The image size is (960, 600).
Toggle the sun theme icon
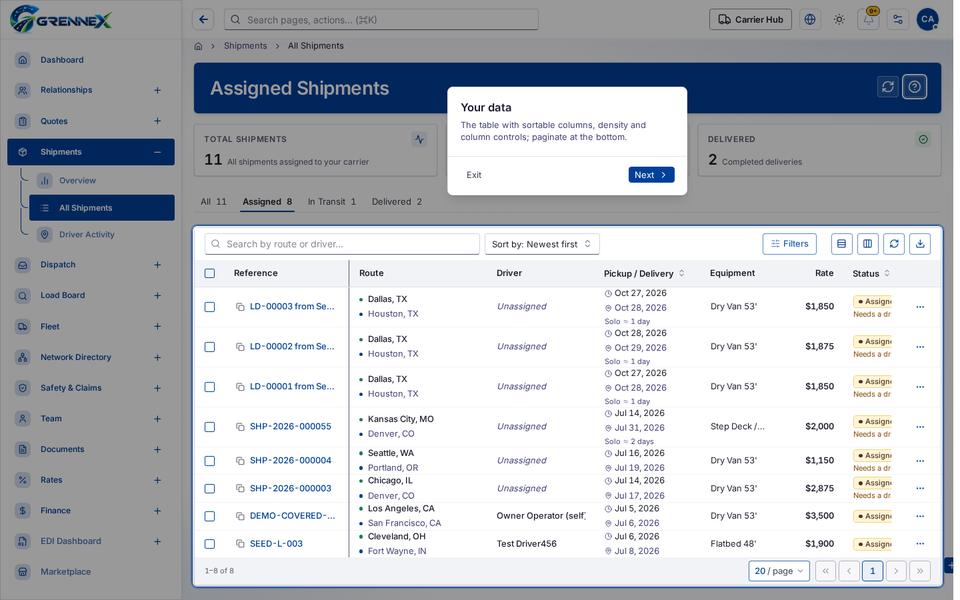[x=839, y=20]
